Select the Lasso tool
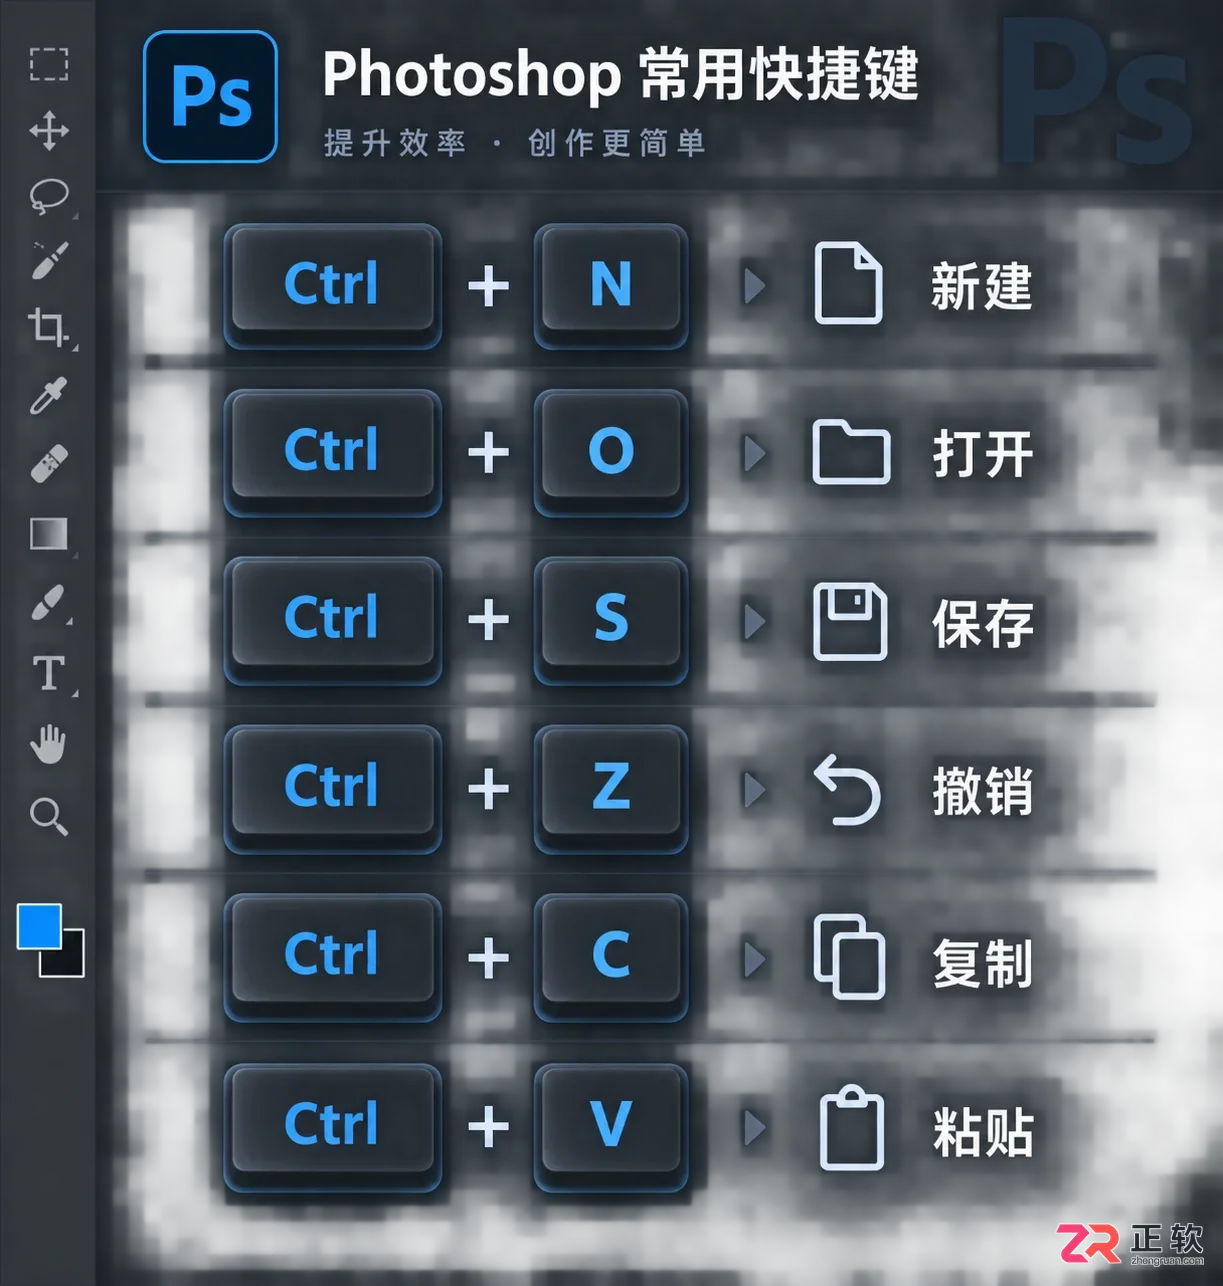 point(49,197)
